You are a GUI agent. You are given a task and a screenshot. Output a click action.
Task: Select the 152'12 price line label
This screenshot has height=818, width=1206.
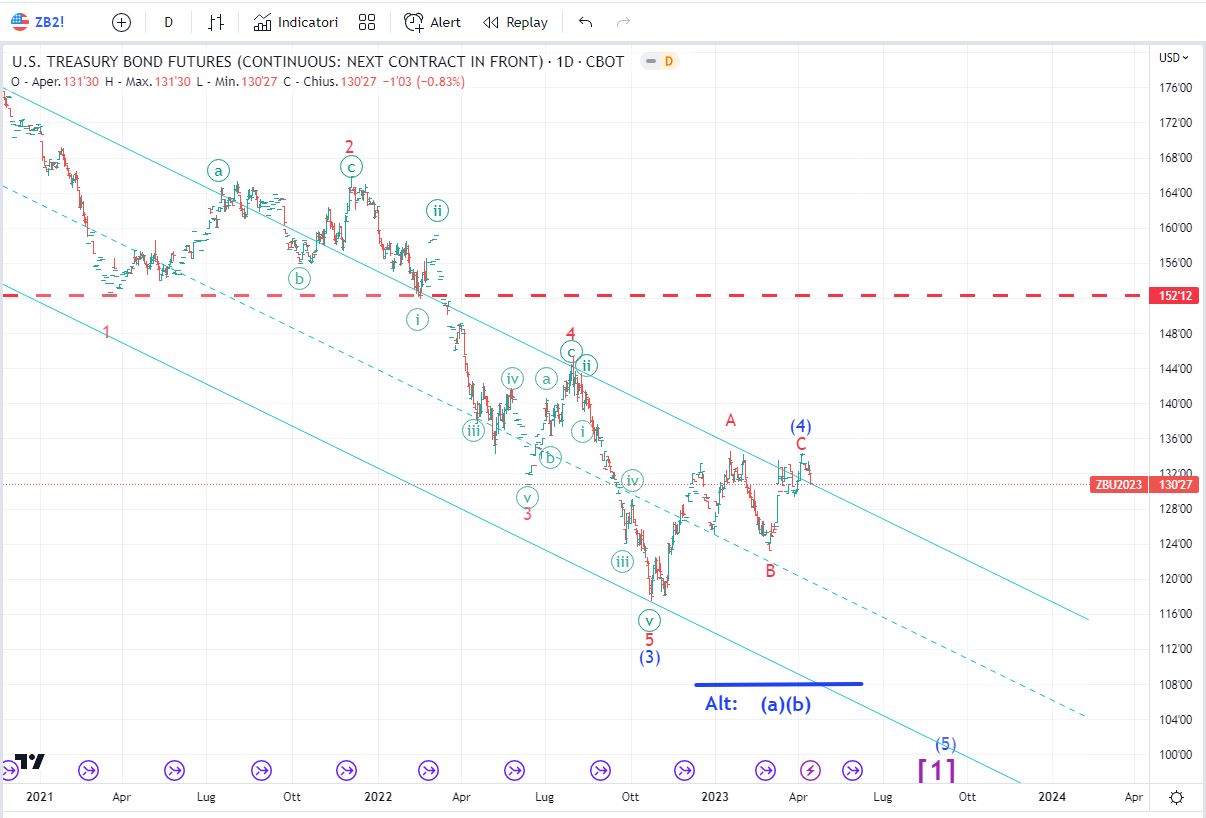(x=1175, y=296)
